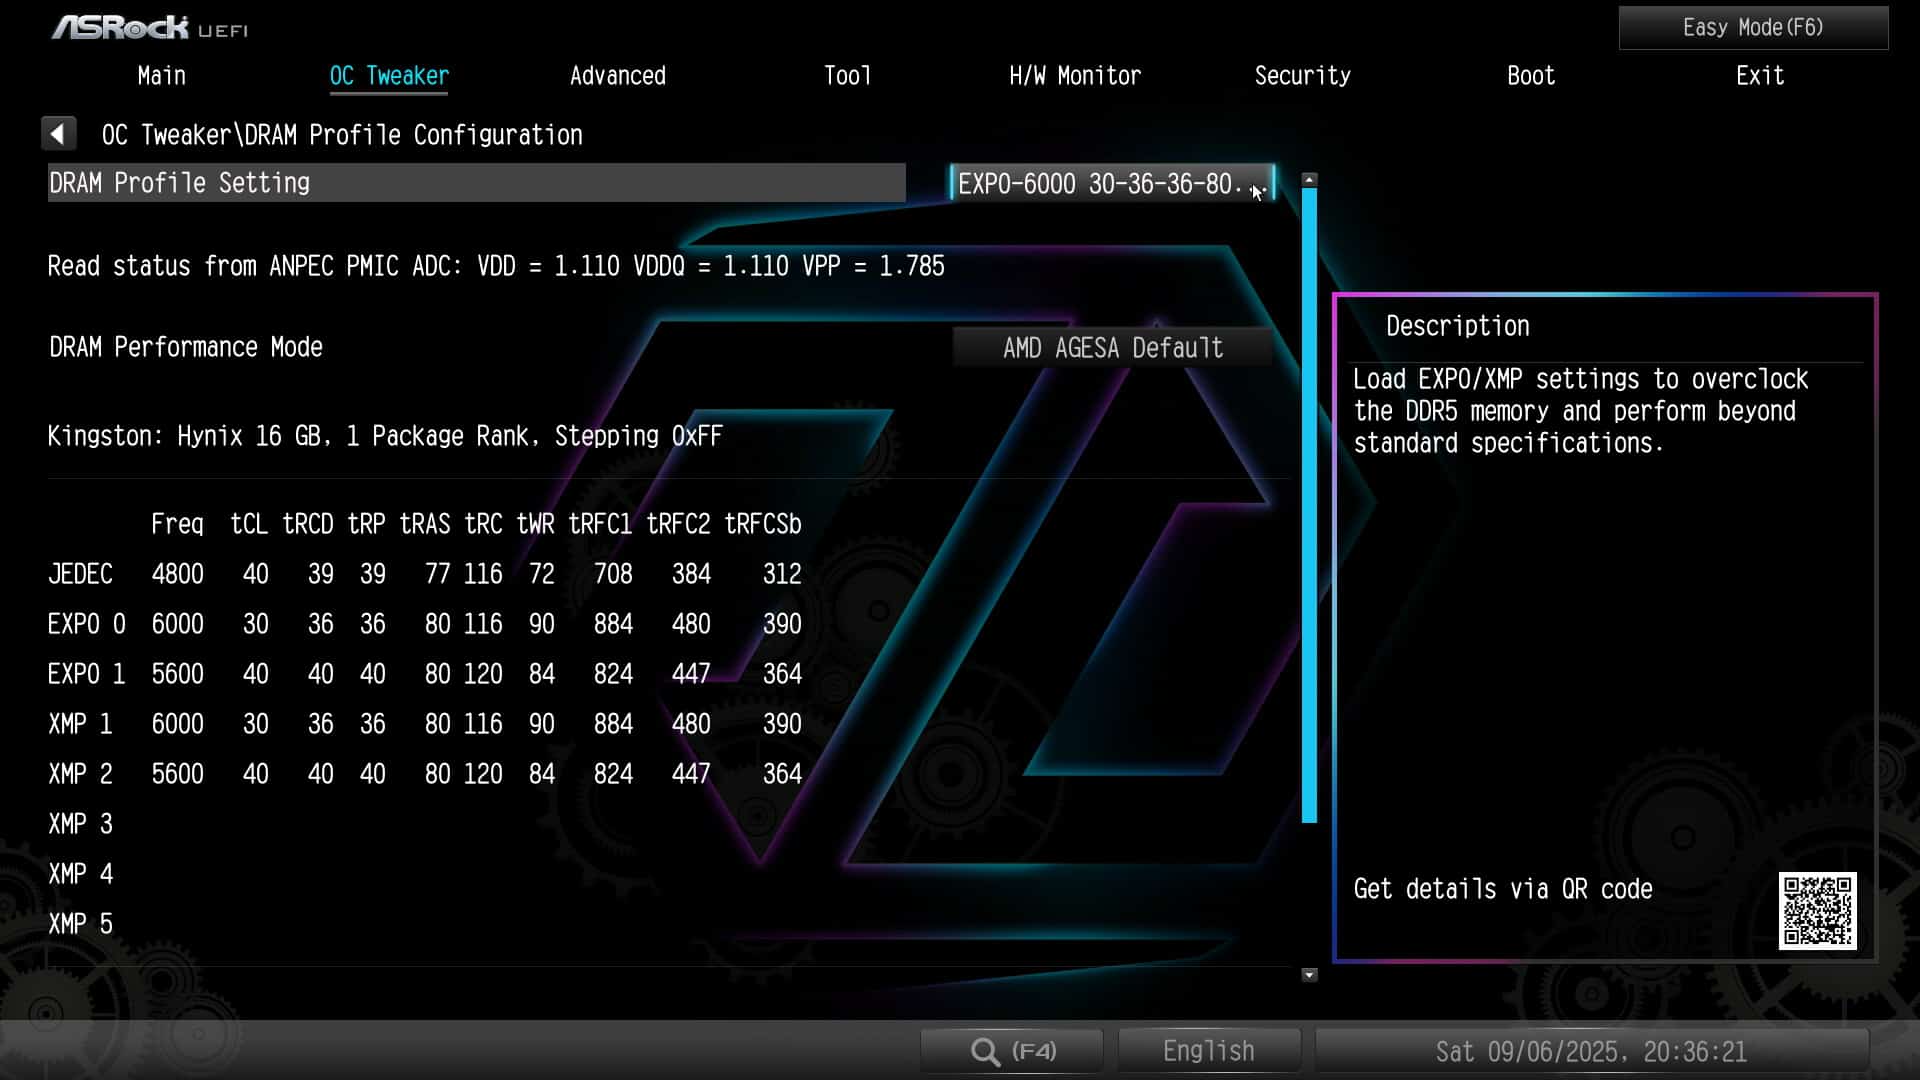Click the scrollbar up arrow
Image resolution: width=1920 pixels, height=1080 pixels.
pos(1309,180)
